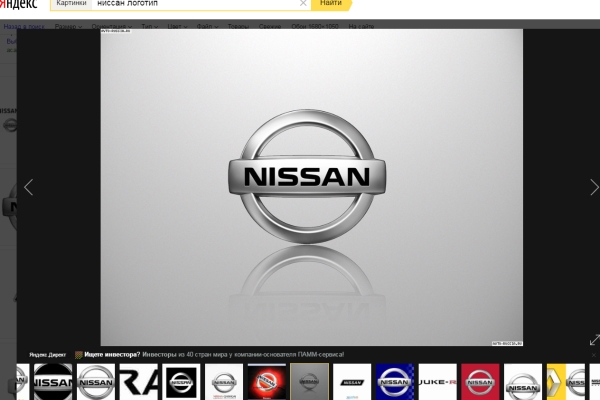Open the black-circle NISSAN thumbnail

tap(53, 382)
